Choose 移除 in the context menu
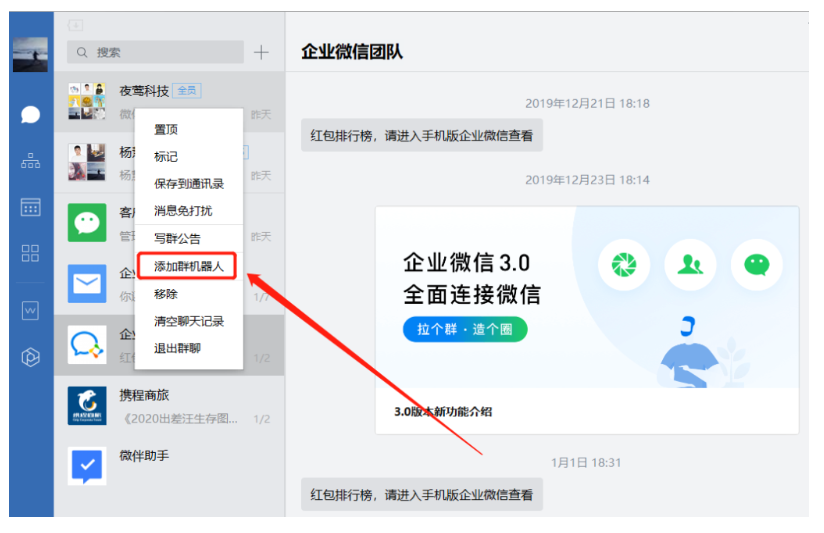Image resolution: width=824 pixels, height=533 pixels. tap(166, 294)
